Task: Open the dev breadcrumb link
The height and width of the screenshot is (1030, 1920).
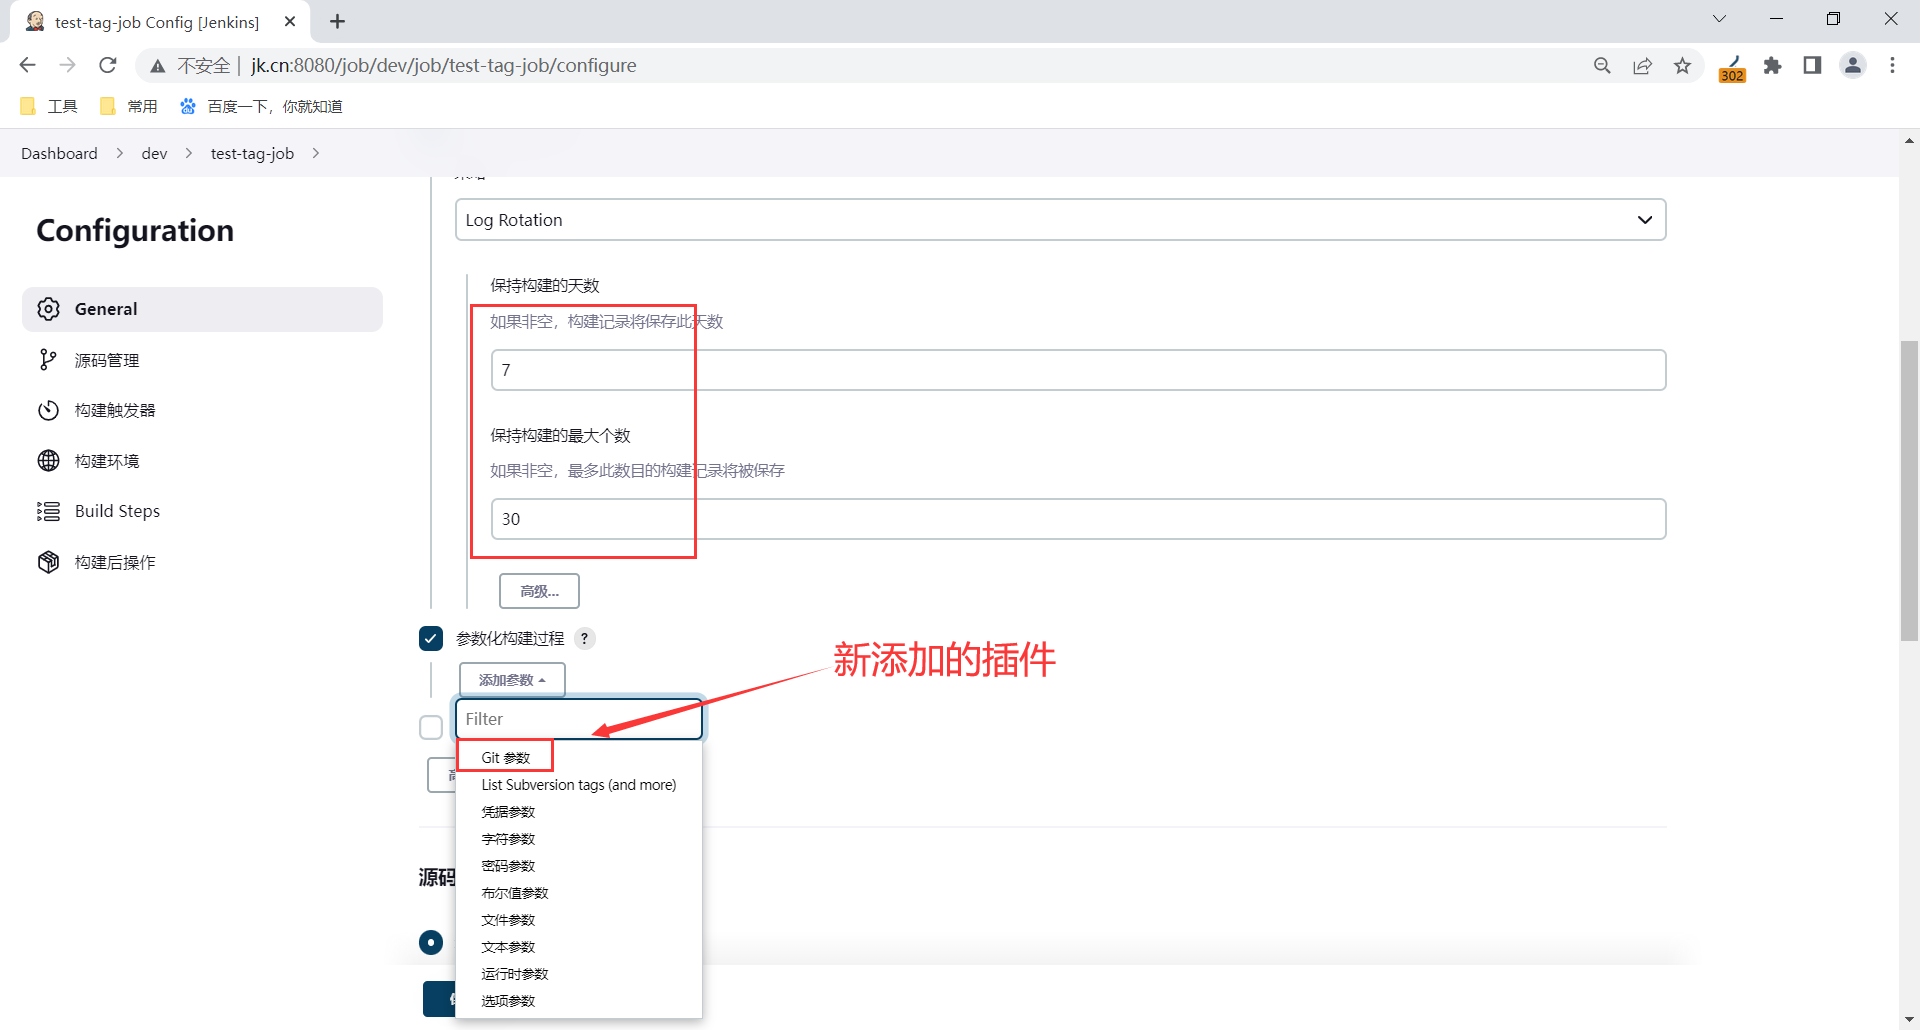Action: click(154, 153)
